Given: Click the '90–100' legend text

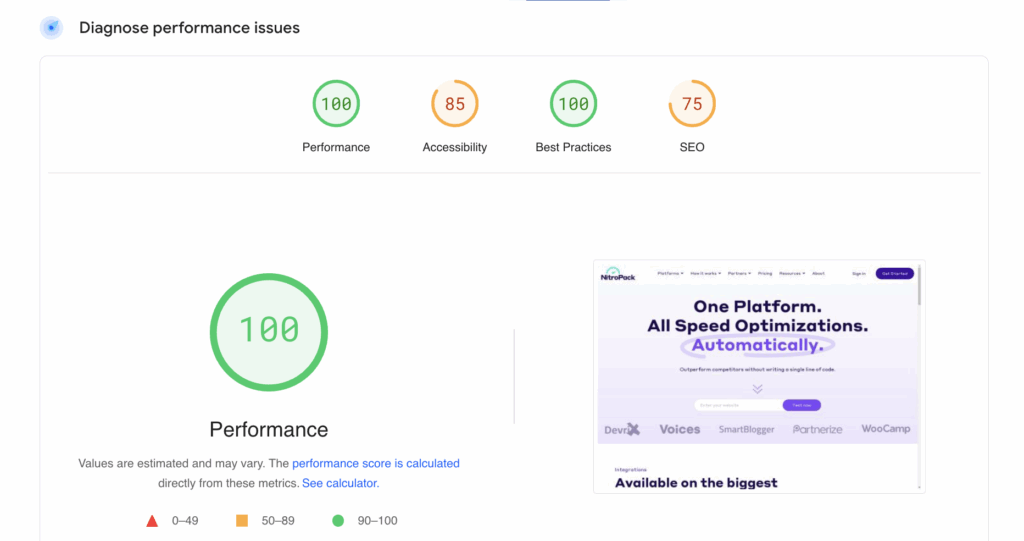Looking at the screenshot, I should (377, 521).
